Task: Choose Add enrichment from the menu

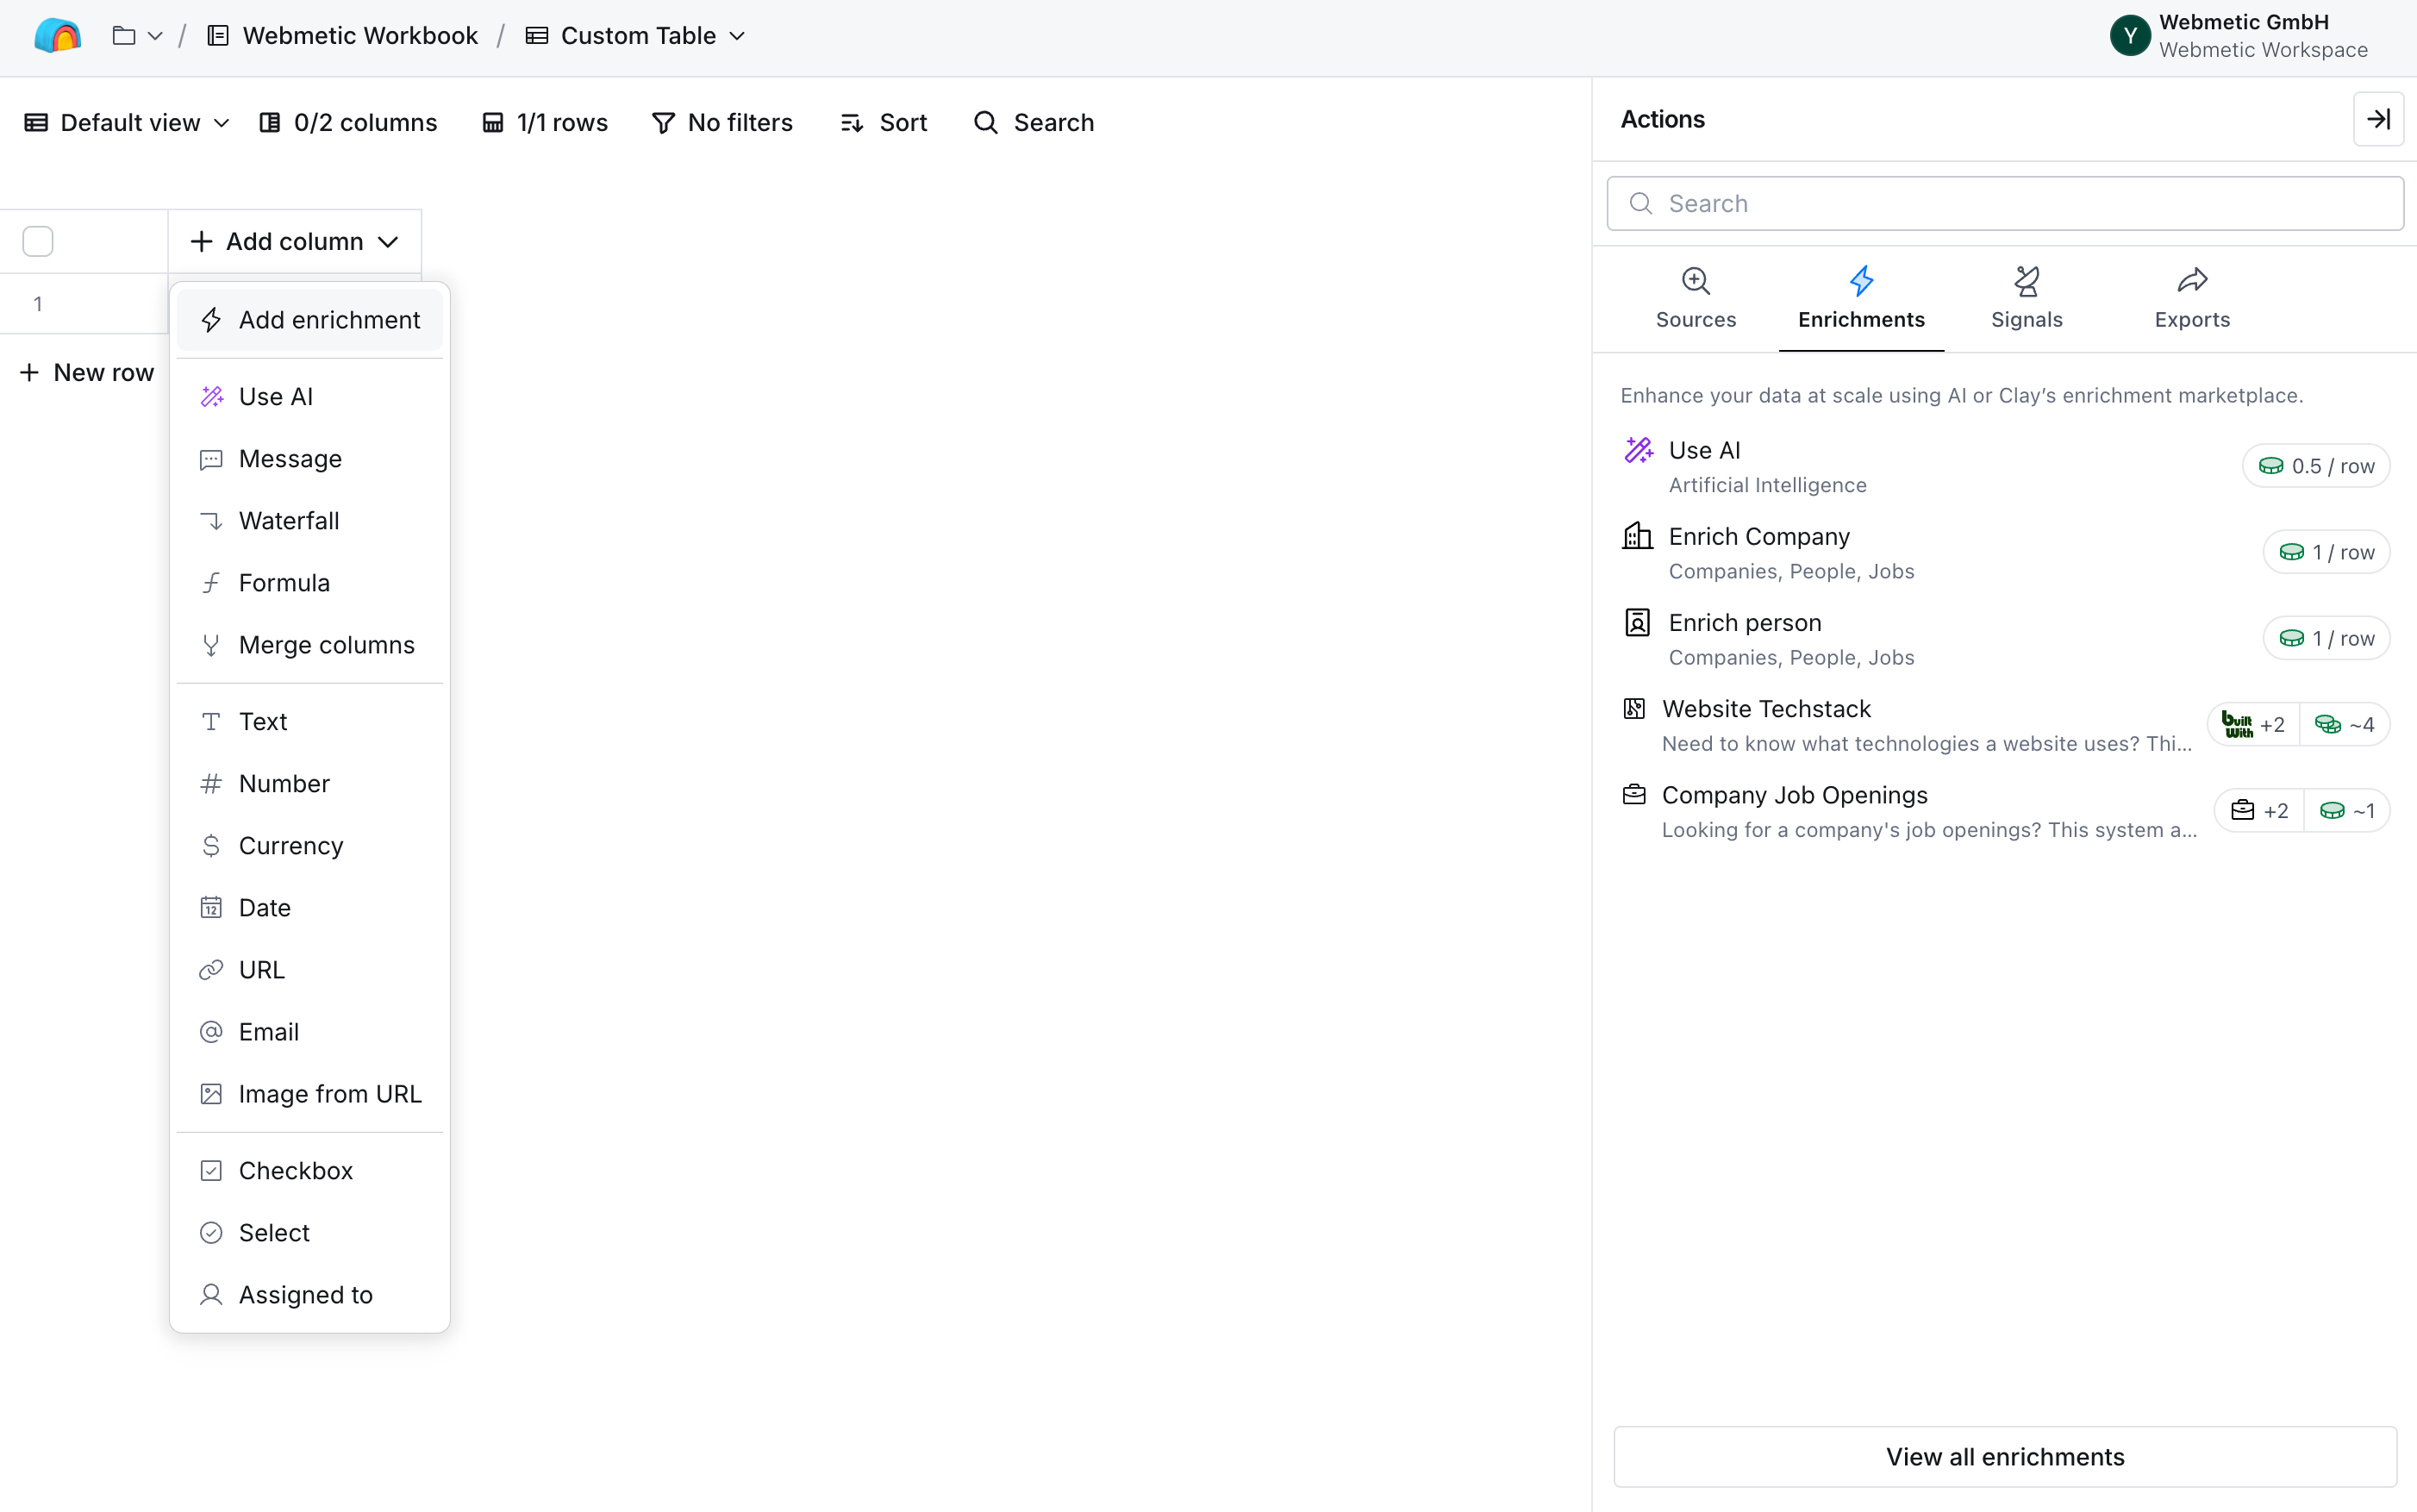Action: point(309,320)
